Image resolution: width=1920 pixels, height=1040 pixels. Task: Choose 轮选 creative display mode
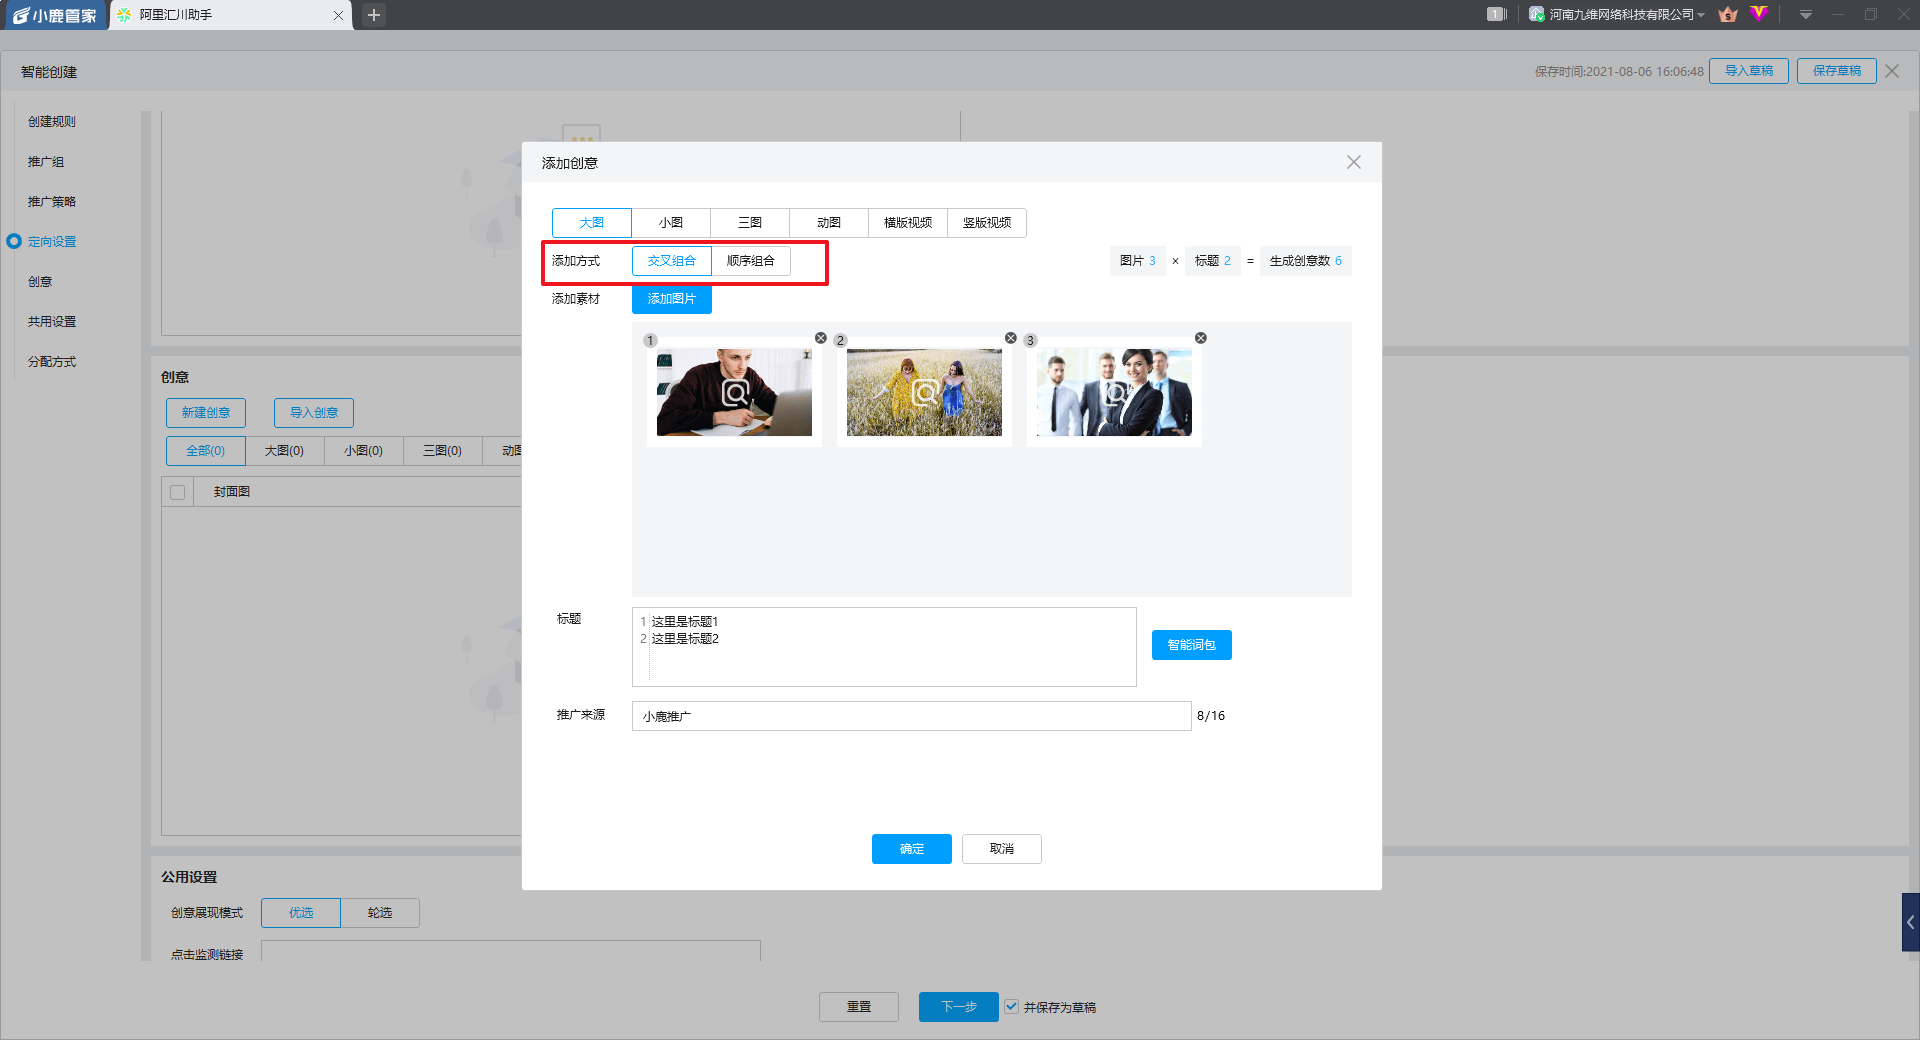[x=380, y=913]
